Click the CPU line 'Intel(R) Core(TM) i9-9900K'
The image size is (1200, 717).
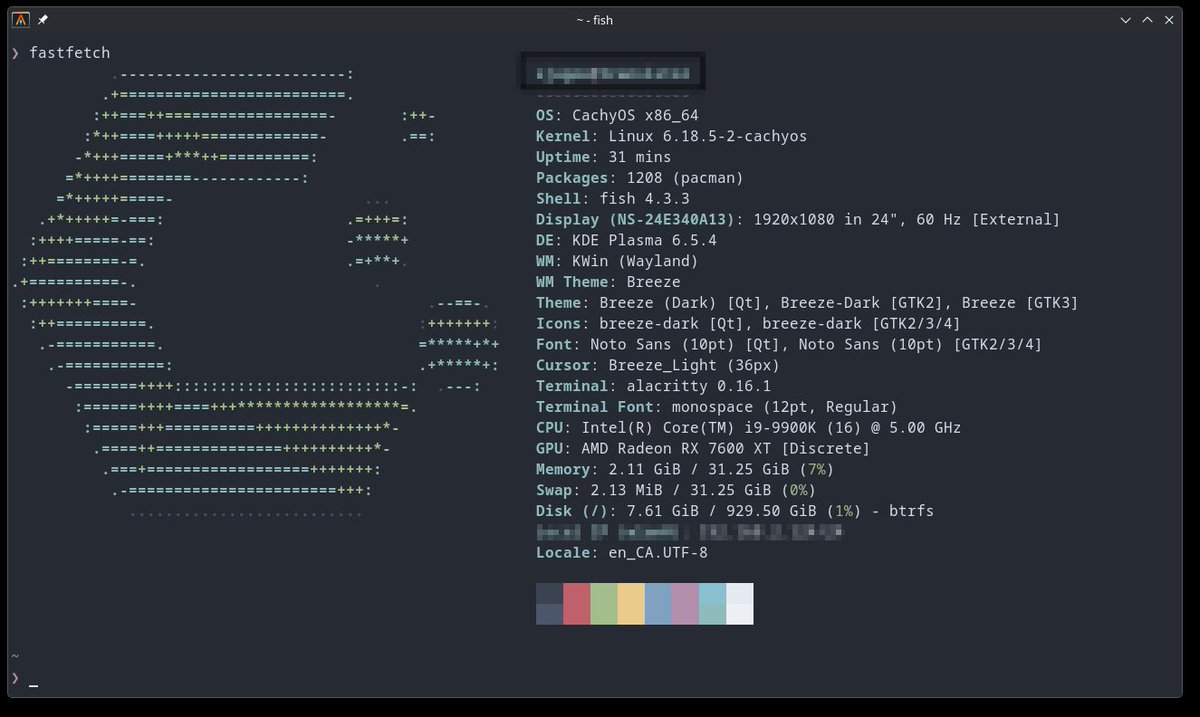pyautogui.click(x=748, y=428)
